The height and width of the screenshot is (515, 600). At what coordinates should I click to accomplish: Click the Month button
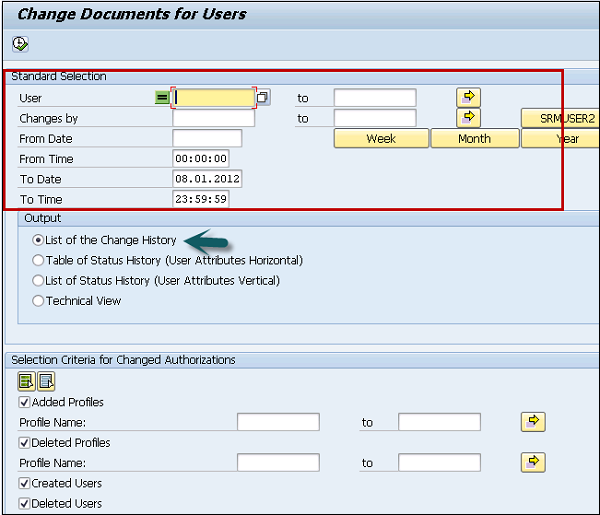coord(474,139)
